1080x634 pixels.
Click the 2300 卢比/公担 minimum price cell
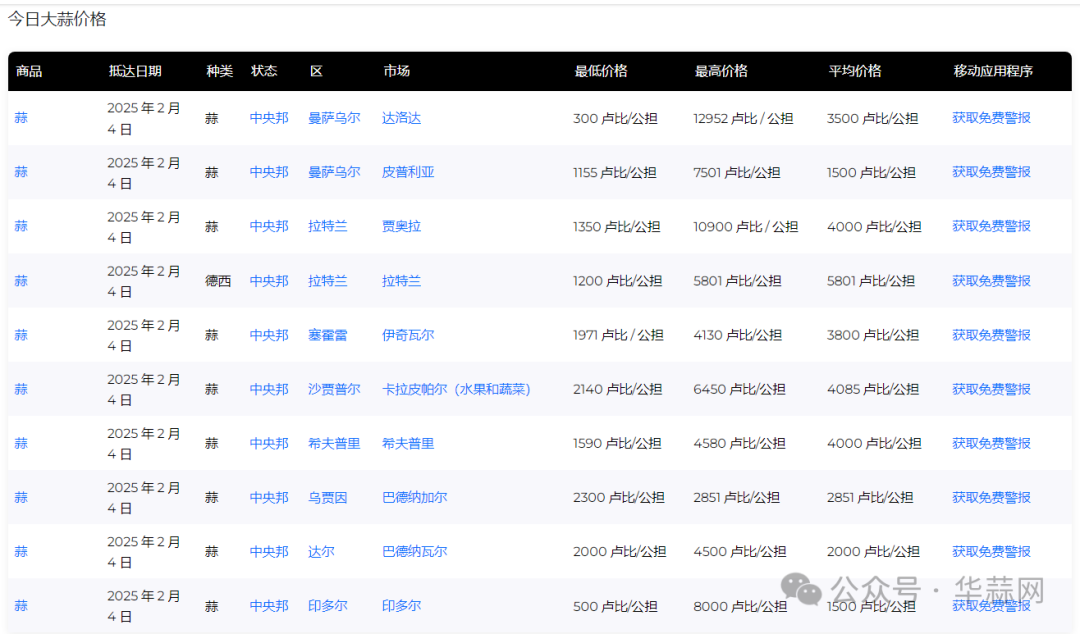(619, 498)
